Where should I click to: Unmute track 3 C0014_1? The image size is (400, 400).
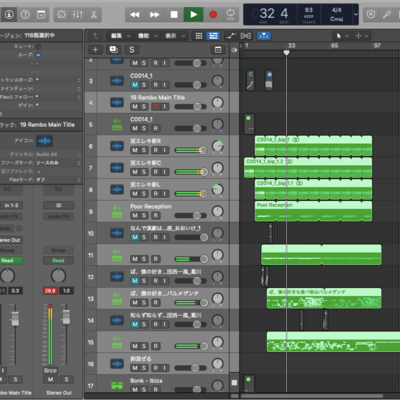[x=135, y=85]
